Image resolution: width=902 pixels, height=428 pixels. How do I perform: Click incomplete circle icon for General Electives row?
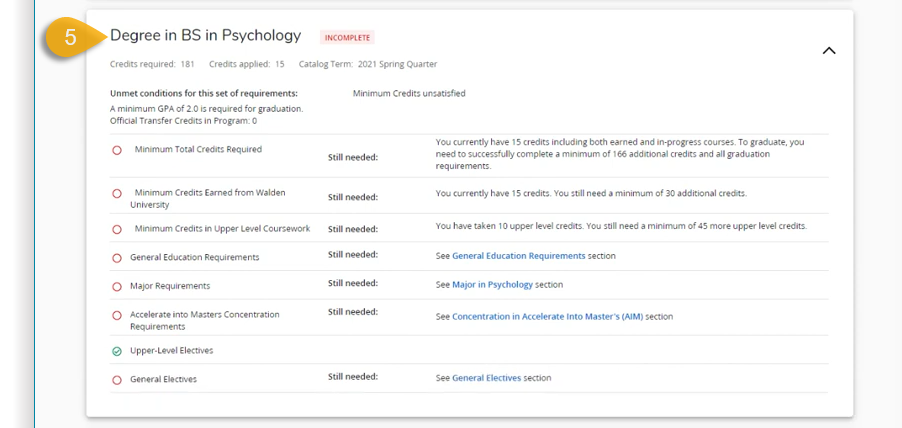(117, 380)
